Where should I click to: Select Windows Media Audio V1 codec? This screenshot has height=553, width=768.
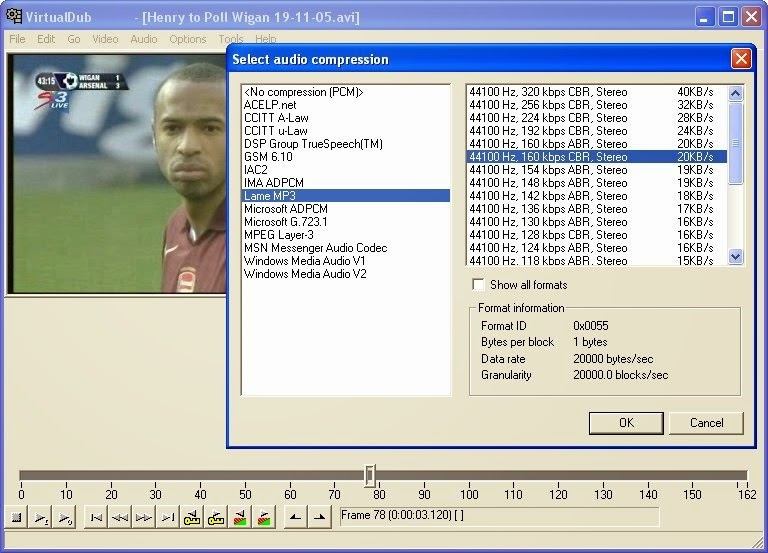click(x=346, y=261)
